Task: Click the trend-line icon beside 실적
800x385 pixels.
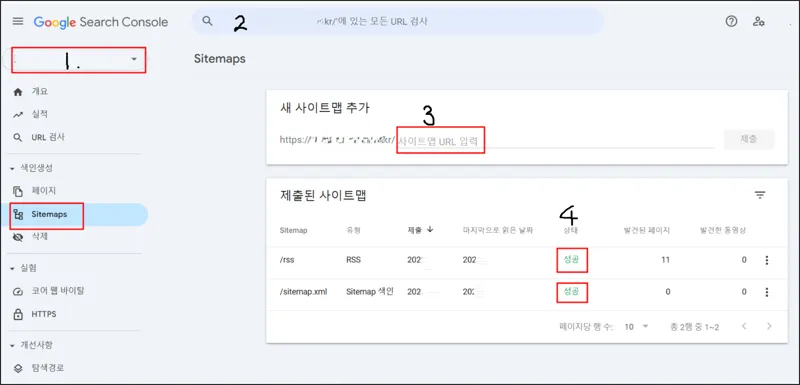Action: pos(18,115)
